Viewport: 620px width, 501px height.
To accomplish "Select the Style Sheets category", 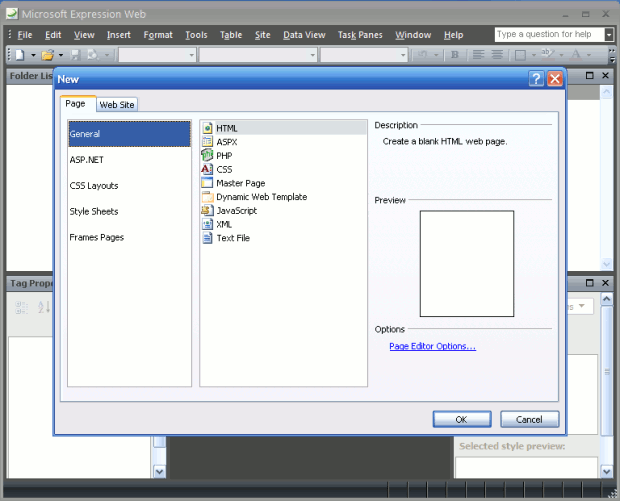I will coord(129,211).
